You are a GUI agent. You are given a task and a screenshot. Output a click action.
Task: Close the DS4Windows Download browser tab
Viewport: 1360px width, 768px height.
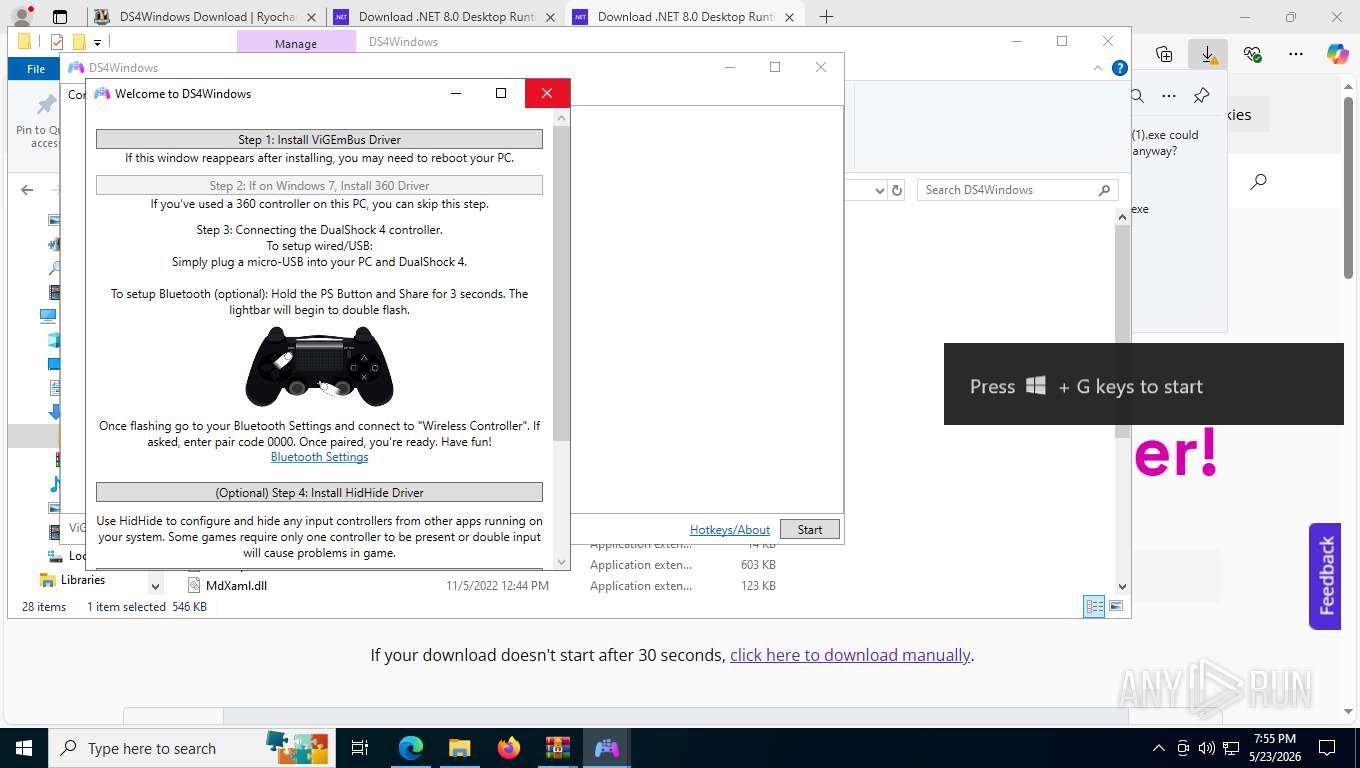point(312,17)
